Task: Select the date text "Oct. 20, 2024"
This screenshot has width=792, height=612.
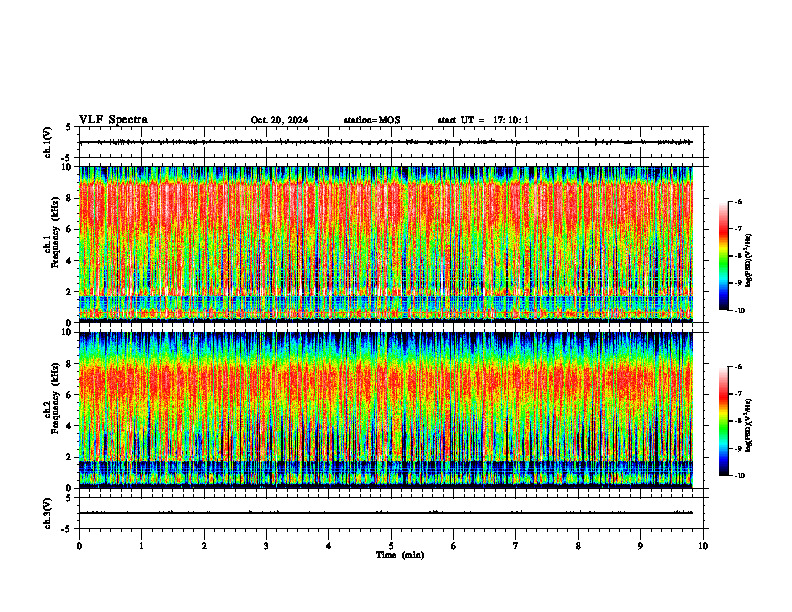Action: pyautogui.click(x=279, y=120)
